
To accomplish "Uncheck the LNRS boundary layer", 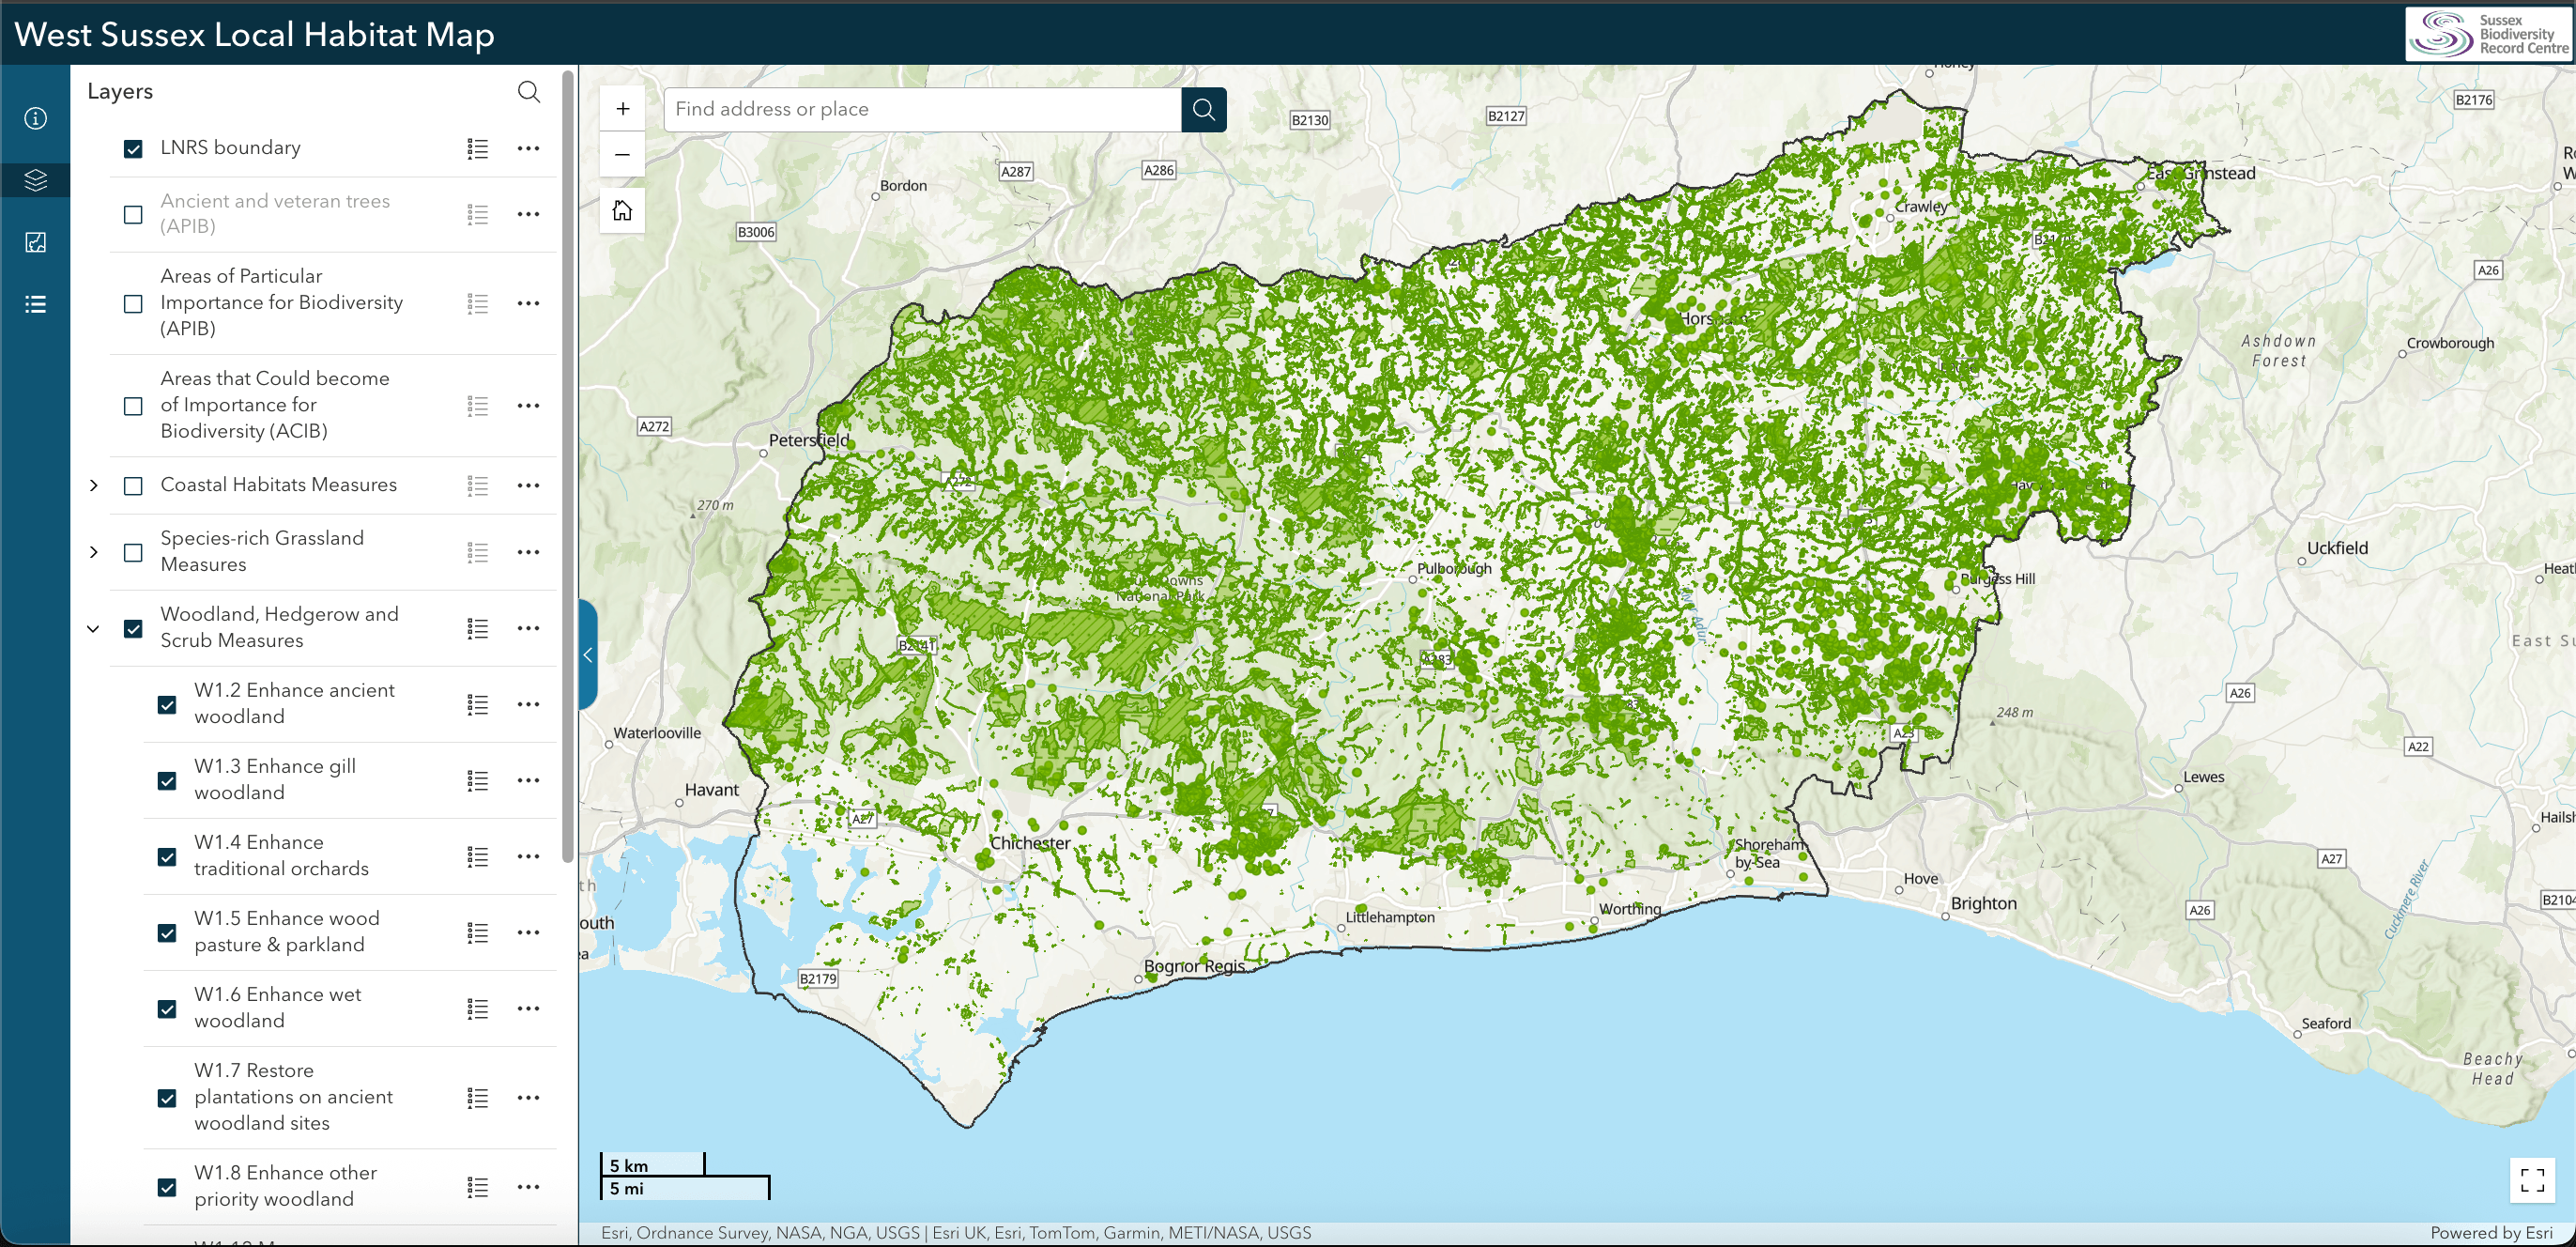I will pyautogui.click(x=133, y=149).
